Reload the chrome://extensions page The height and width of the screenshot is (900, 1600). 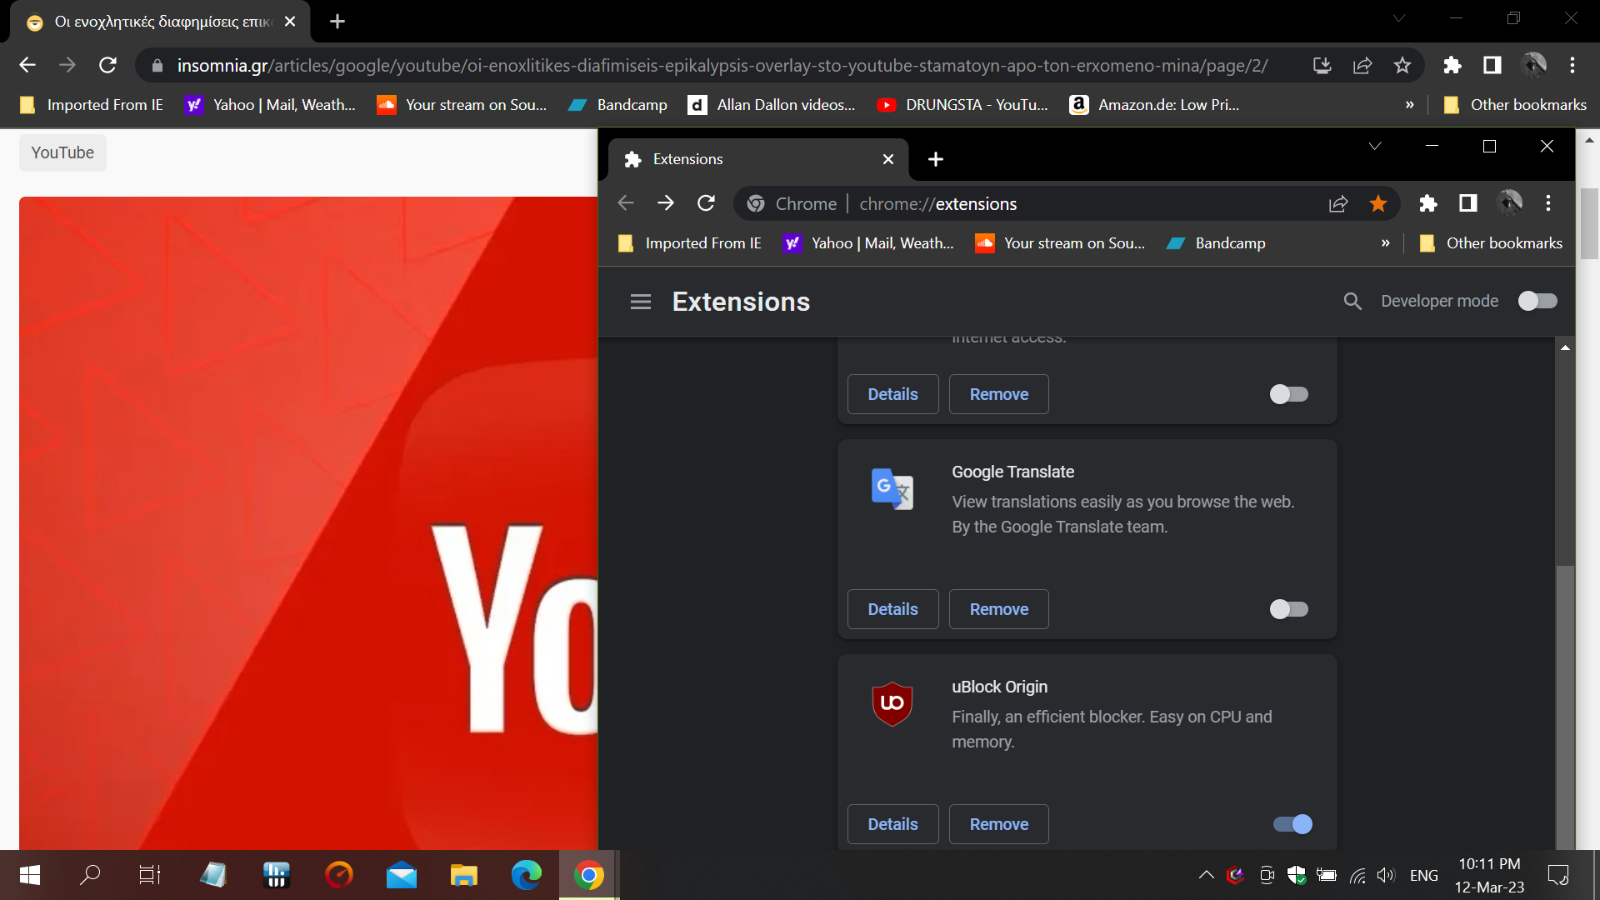(706, 203)
